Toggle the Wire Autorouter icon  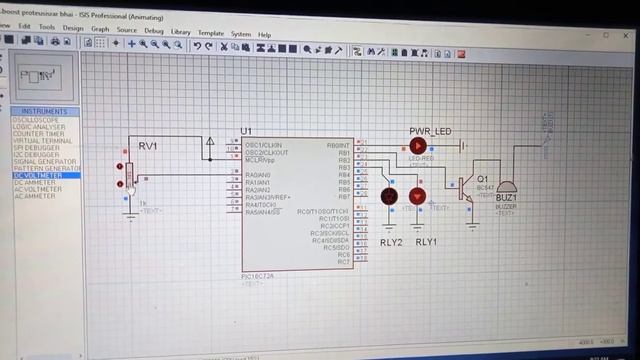pyautogui.click(x=357, y=51)
